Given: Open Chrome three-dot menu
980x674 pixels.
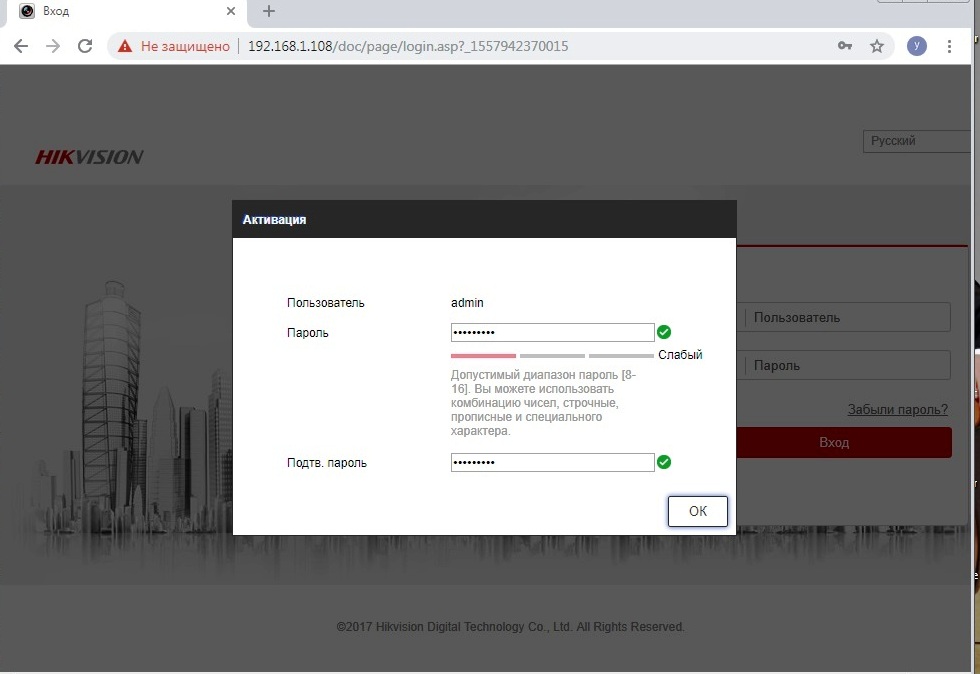Looking at the screenshot, I should [x=948, y=46].
